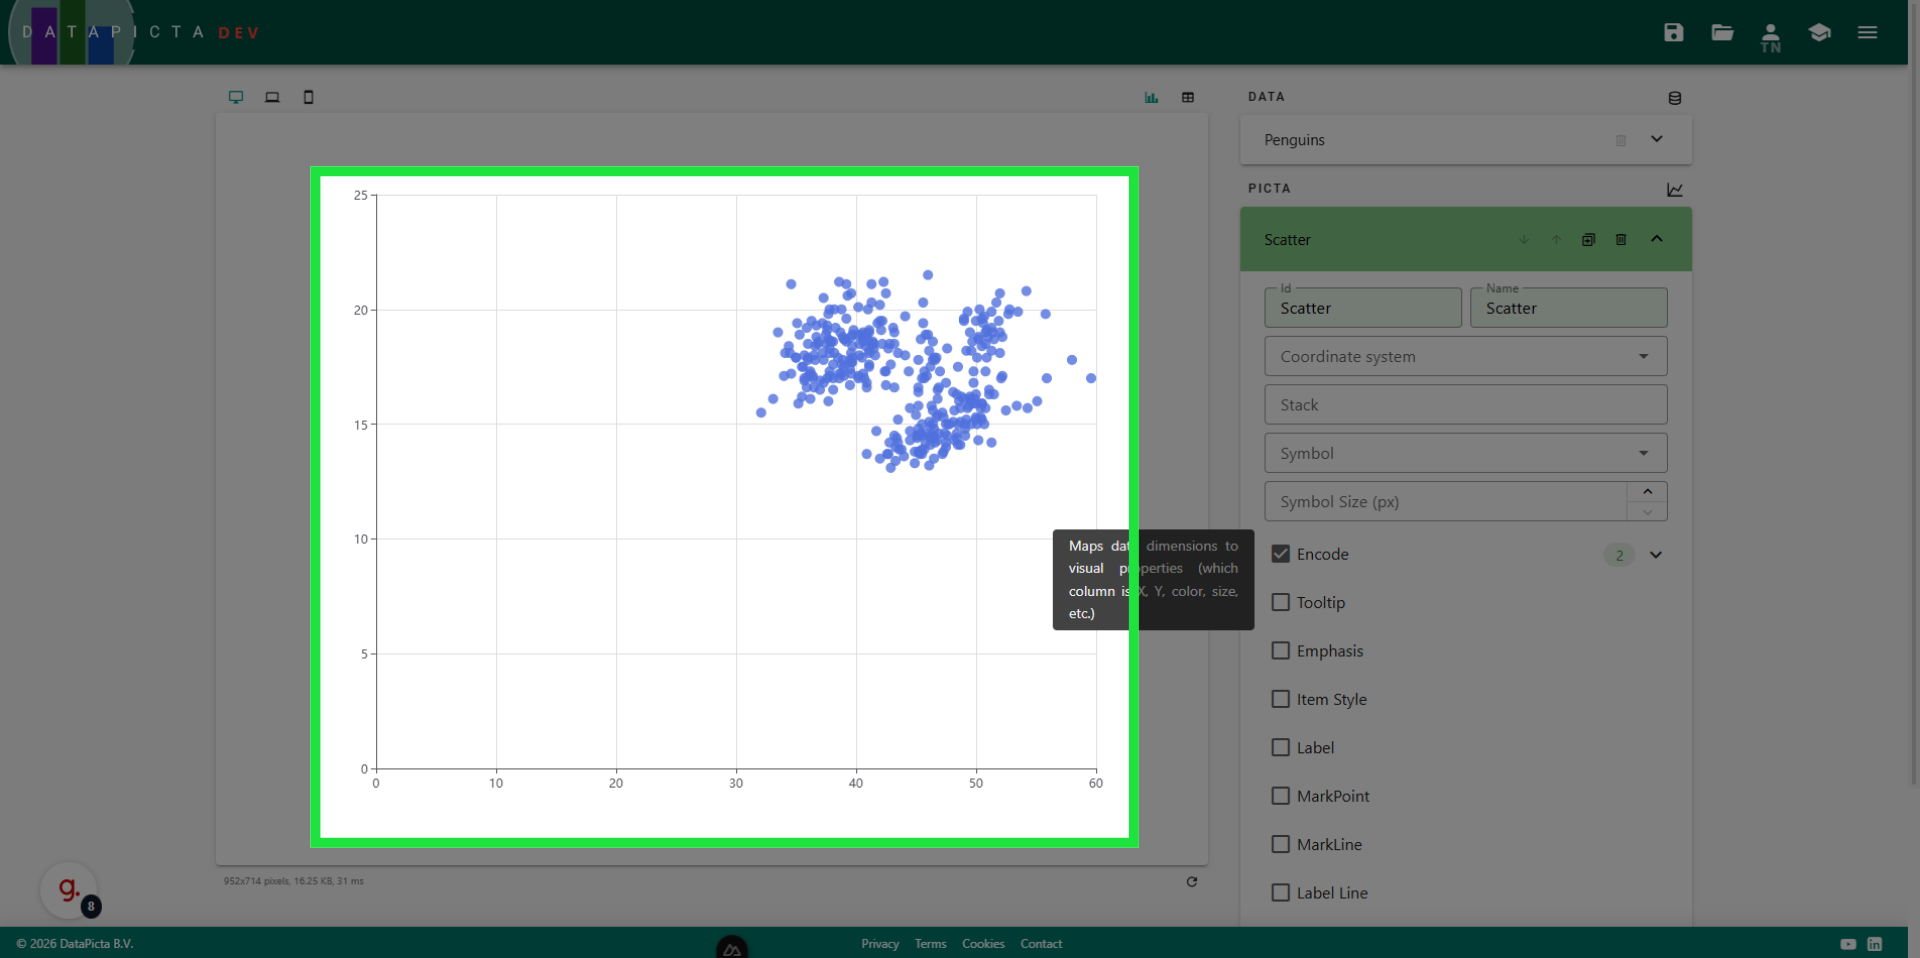Show the data table view icon
This screenshot has width=1920, height=958.
pos(1188,97)
